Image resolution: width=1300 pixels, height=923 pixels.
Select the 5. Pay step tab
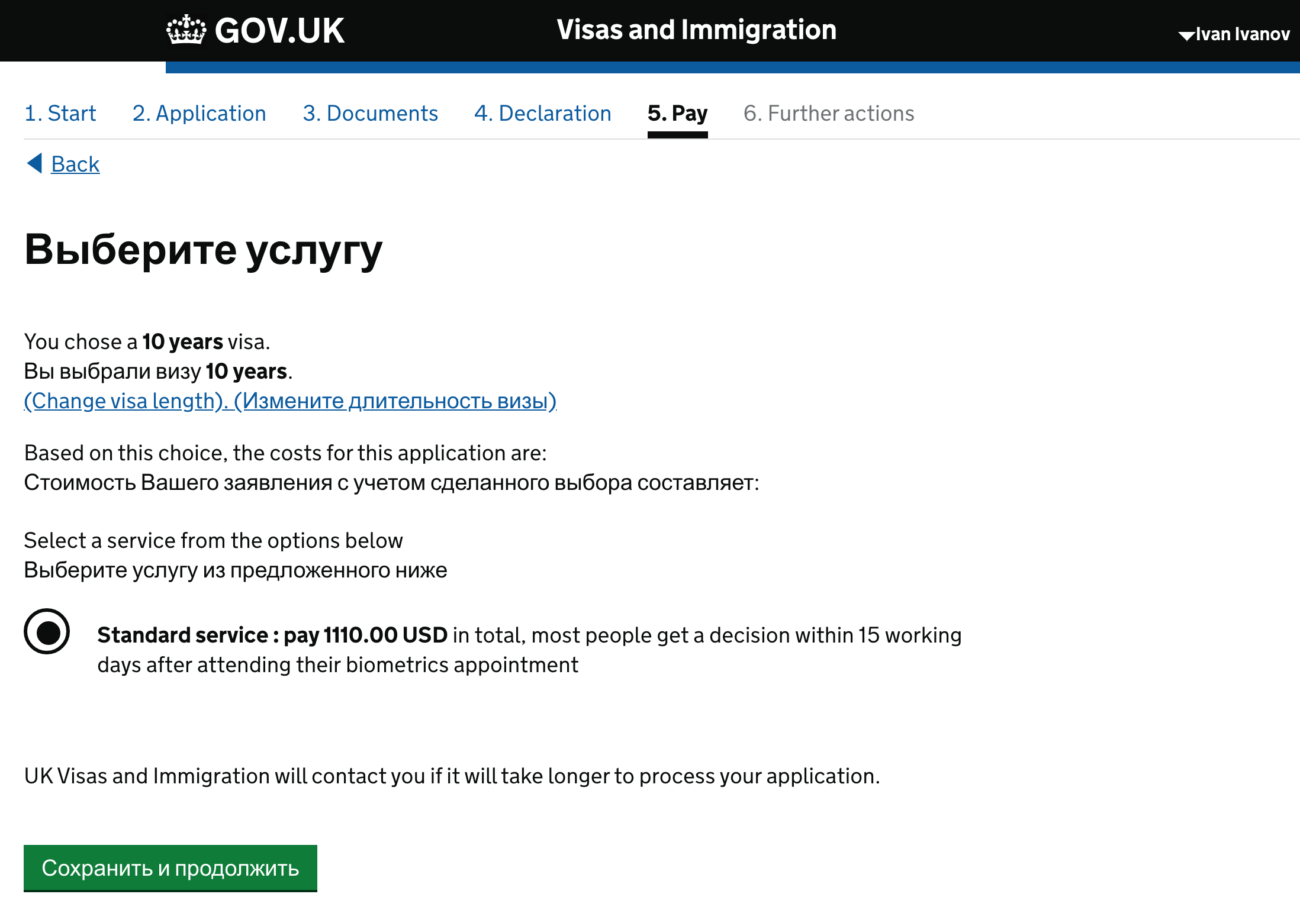coord(677,114)
